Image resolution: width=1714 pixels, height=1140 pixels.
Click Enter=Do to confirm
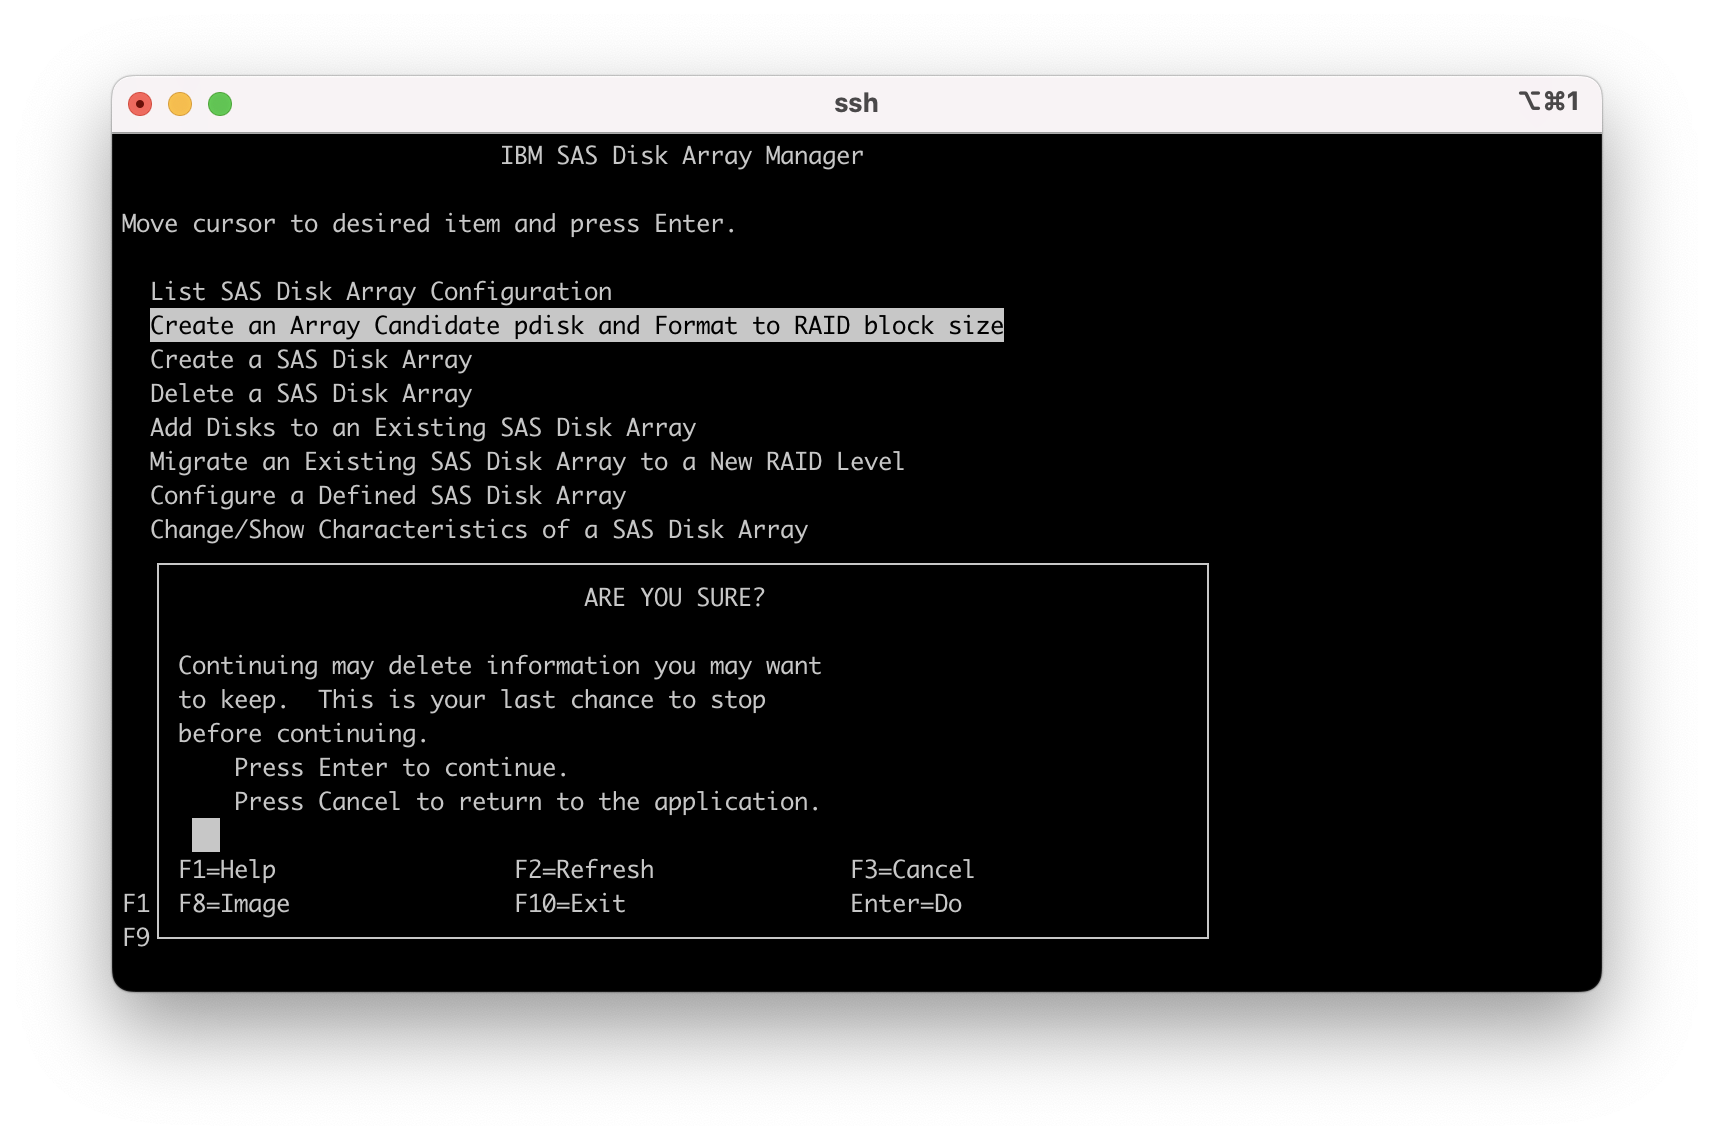(906, 904)
